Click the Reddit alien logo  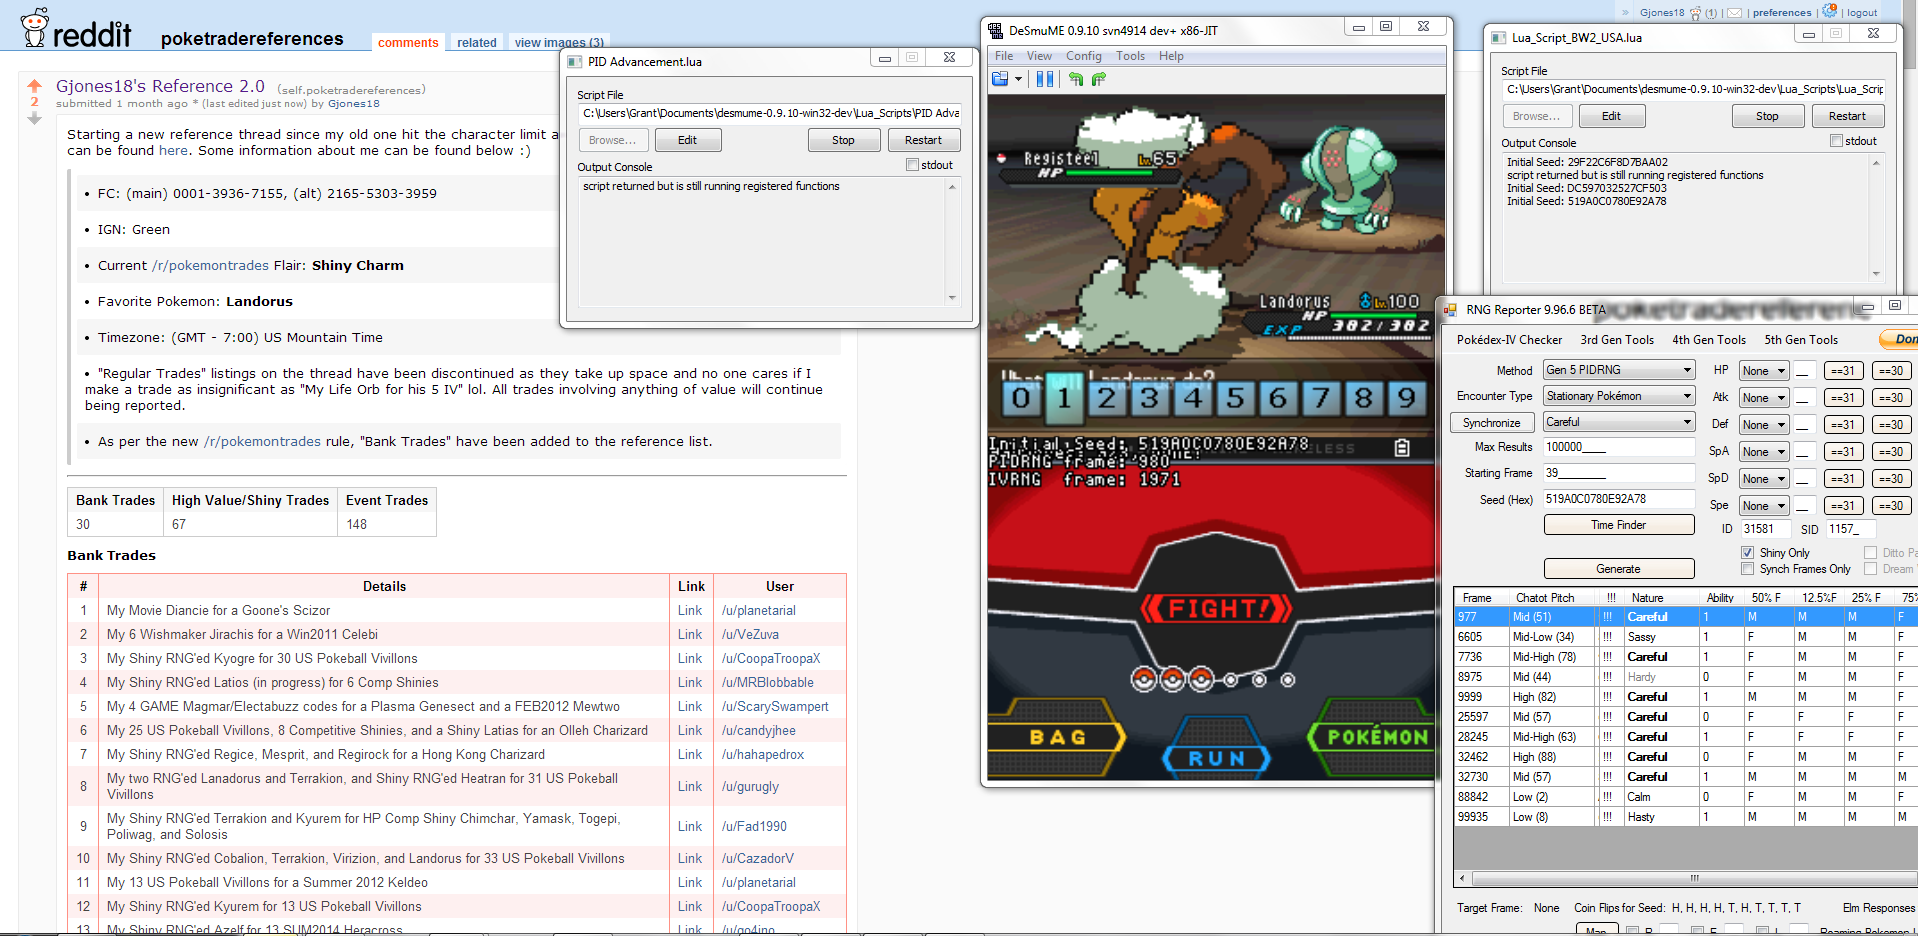point(35,28)
